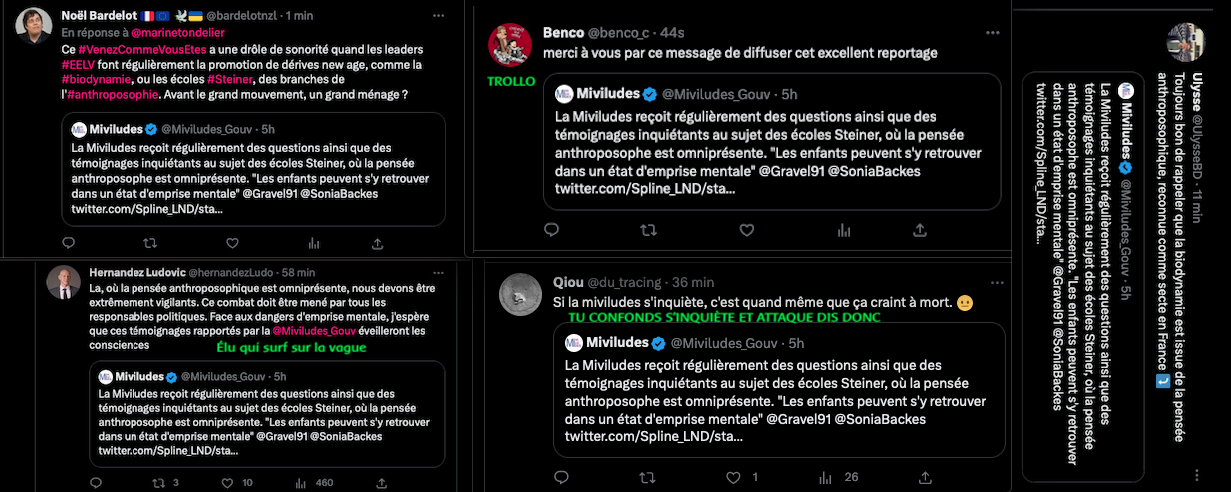The height and width of the screenshot is (492, 1231).
Task: Like Benco's tweet
Action: pos(742,229)
